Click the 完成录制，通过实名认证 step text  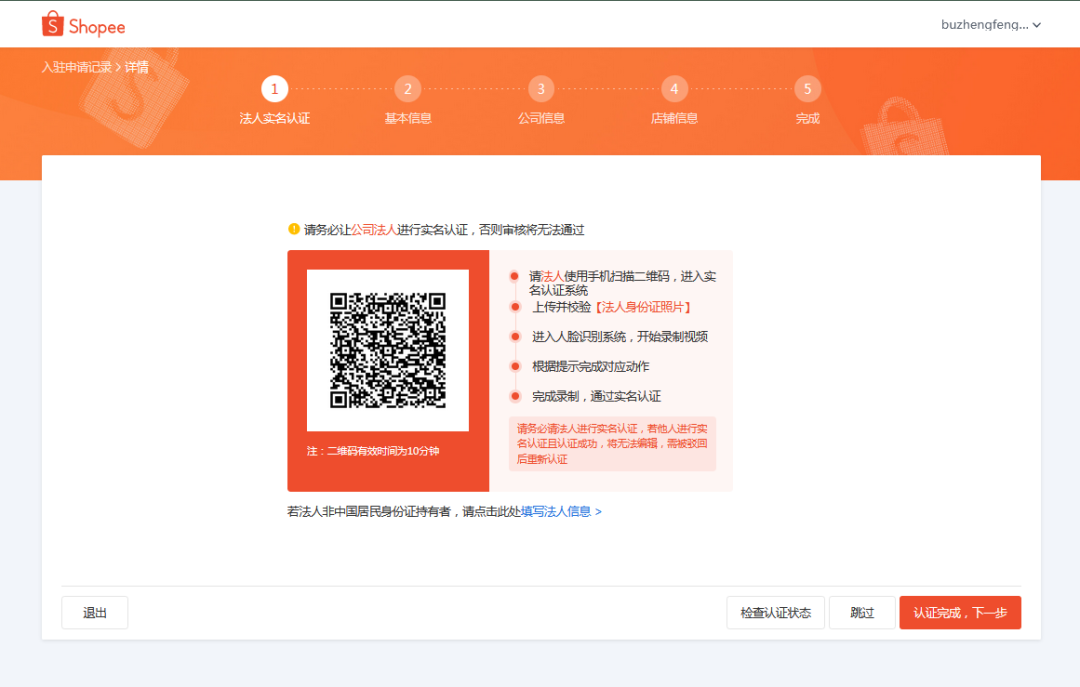pyautogui.click(x=596, y=396)
